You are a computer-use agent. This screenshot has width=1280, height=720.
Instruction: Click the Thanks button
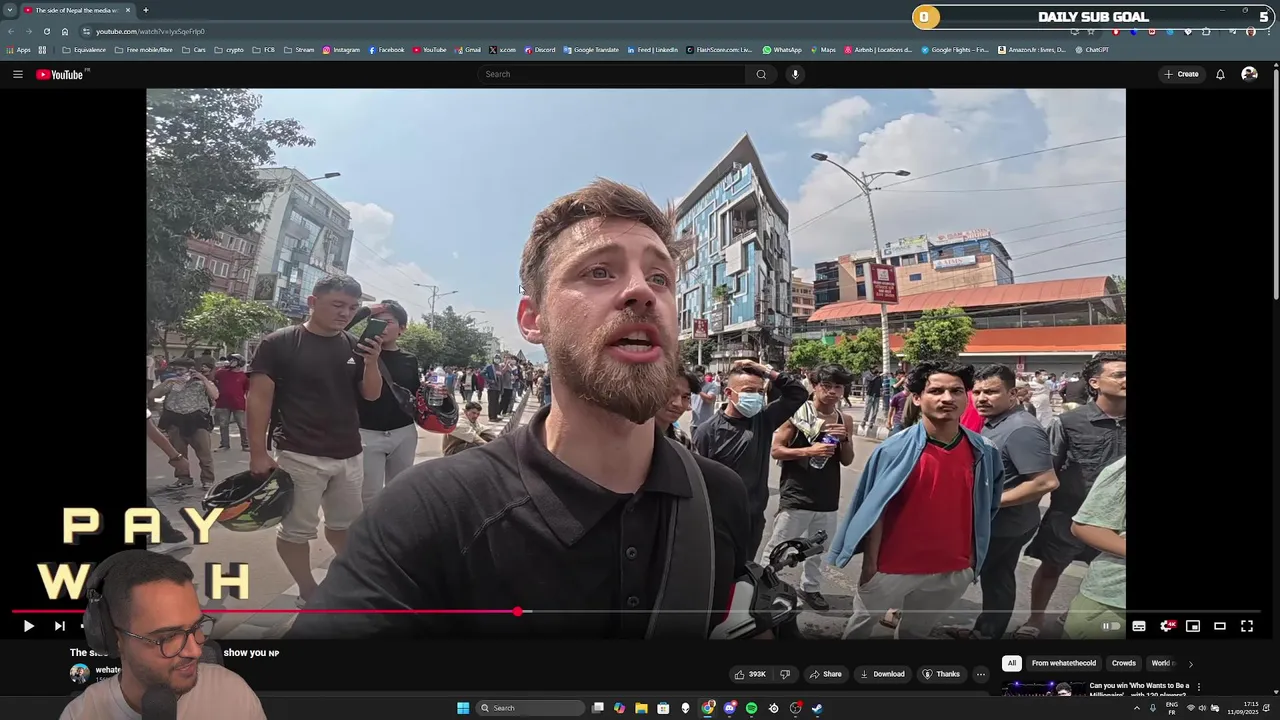click(941, 674)
